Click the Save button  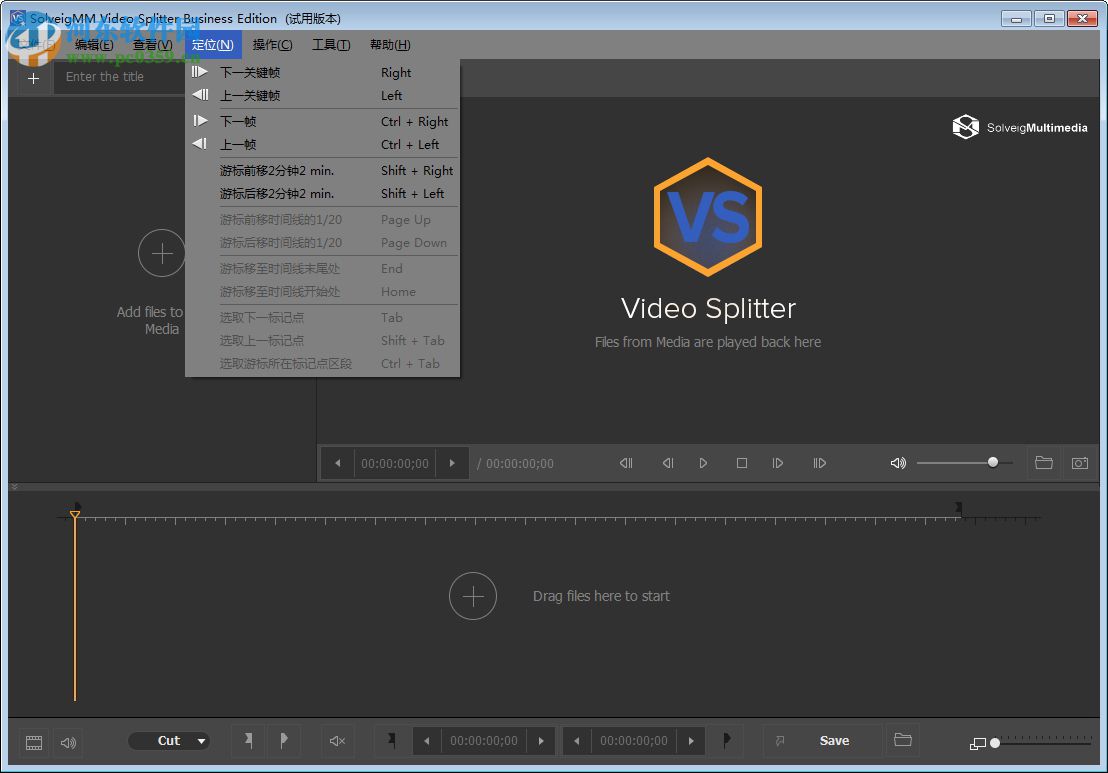[x=834, y=740]
